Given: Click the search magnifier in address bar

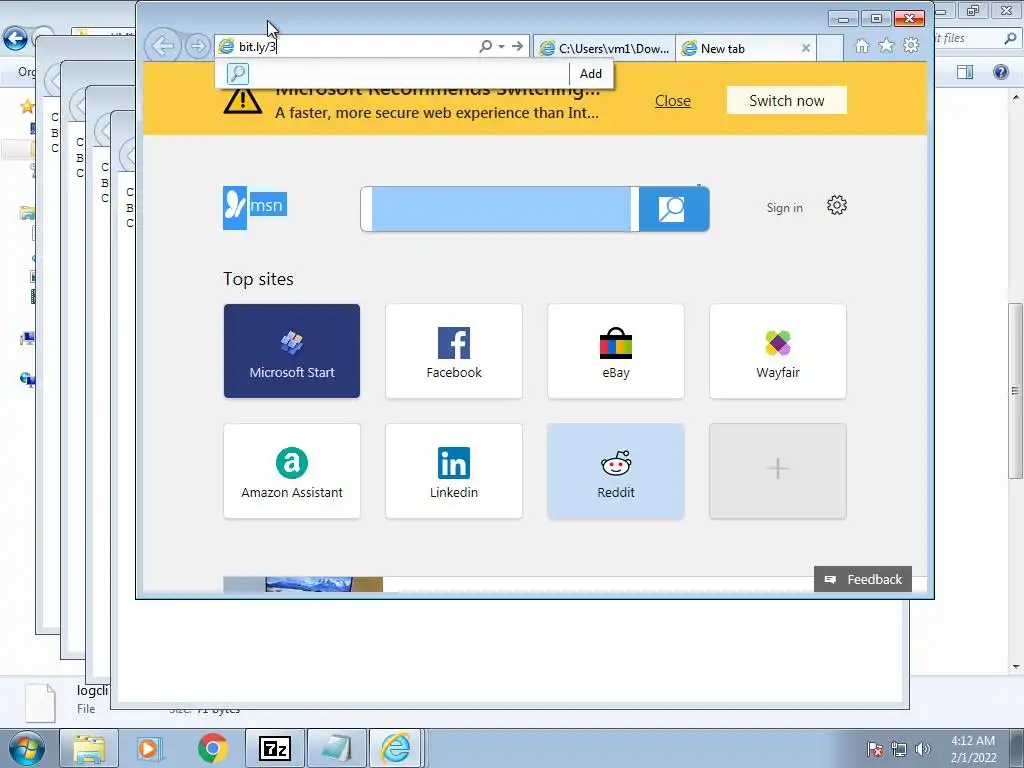Looking at the screenshot, I should pyautogui.click(x=485, y=46).
